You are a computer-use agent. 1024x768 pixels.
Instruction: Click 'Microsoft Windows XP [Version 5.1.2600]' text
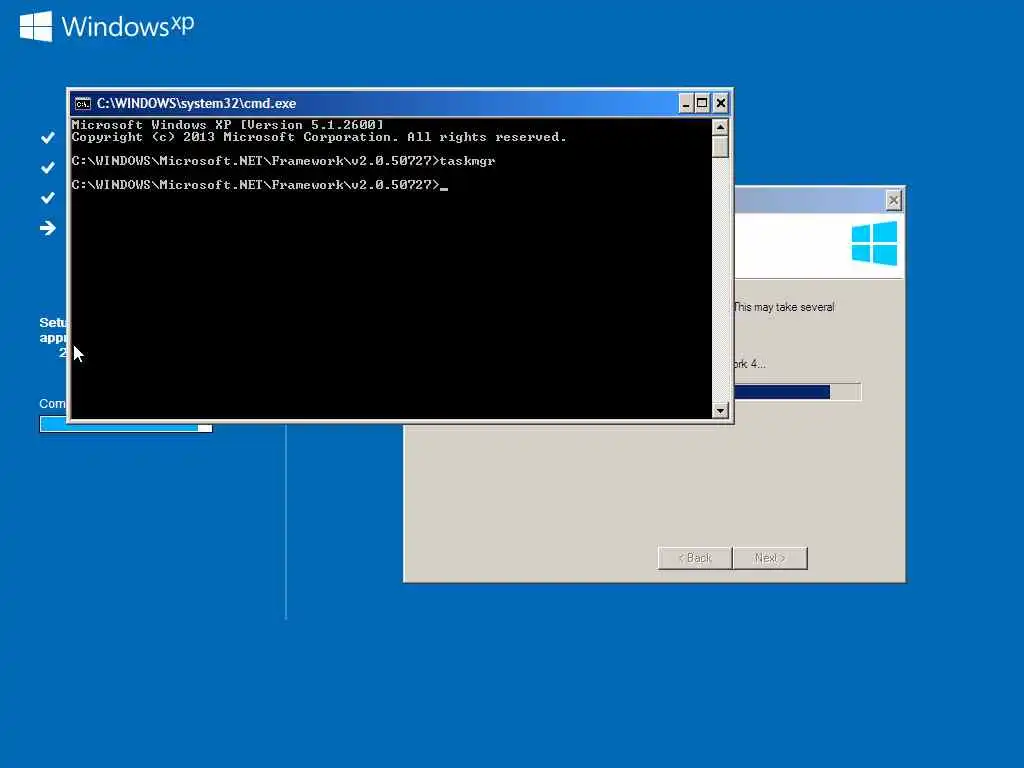227,124
